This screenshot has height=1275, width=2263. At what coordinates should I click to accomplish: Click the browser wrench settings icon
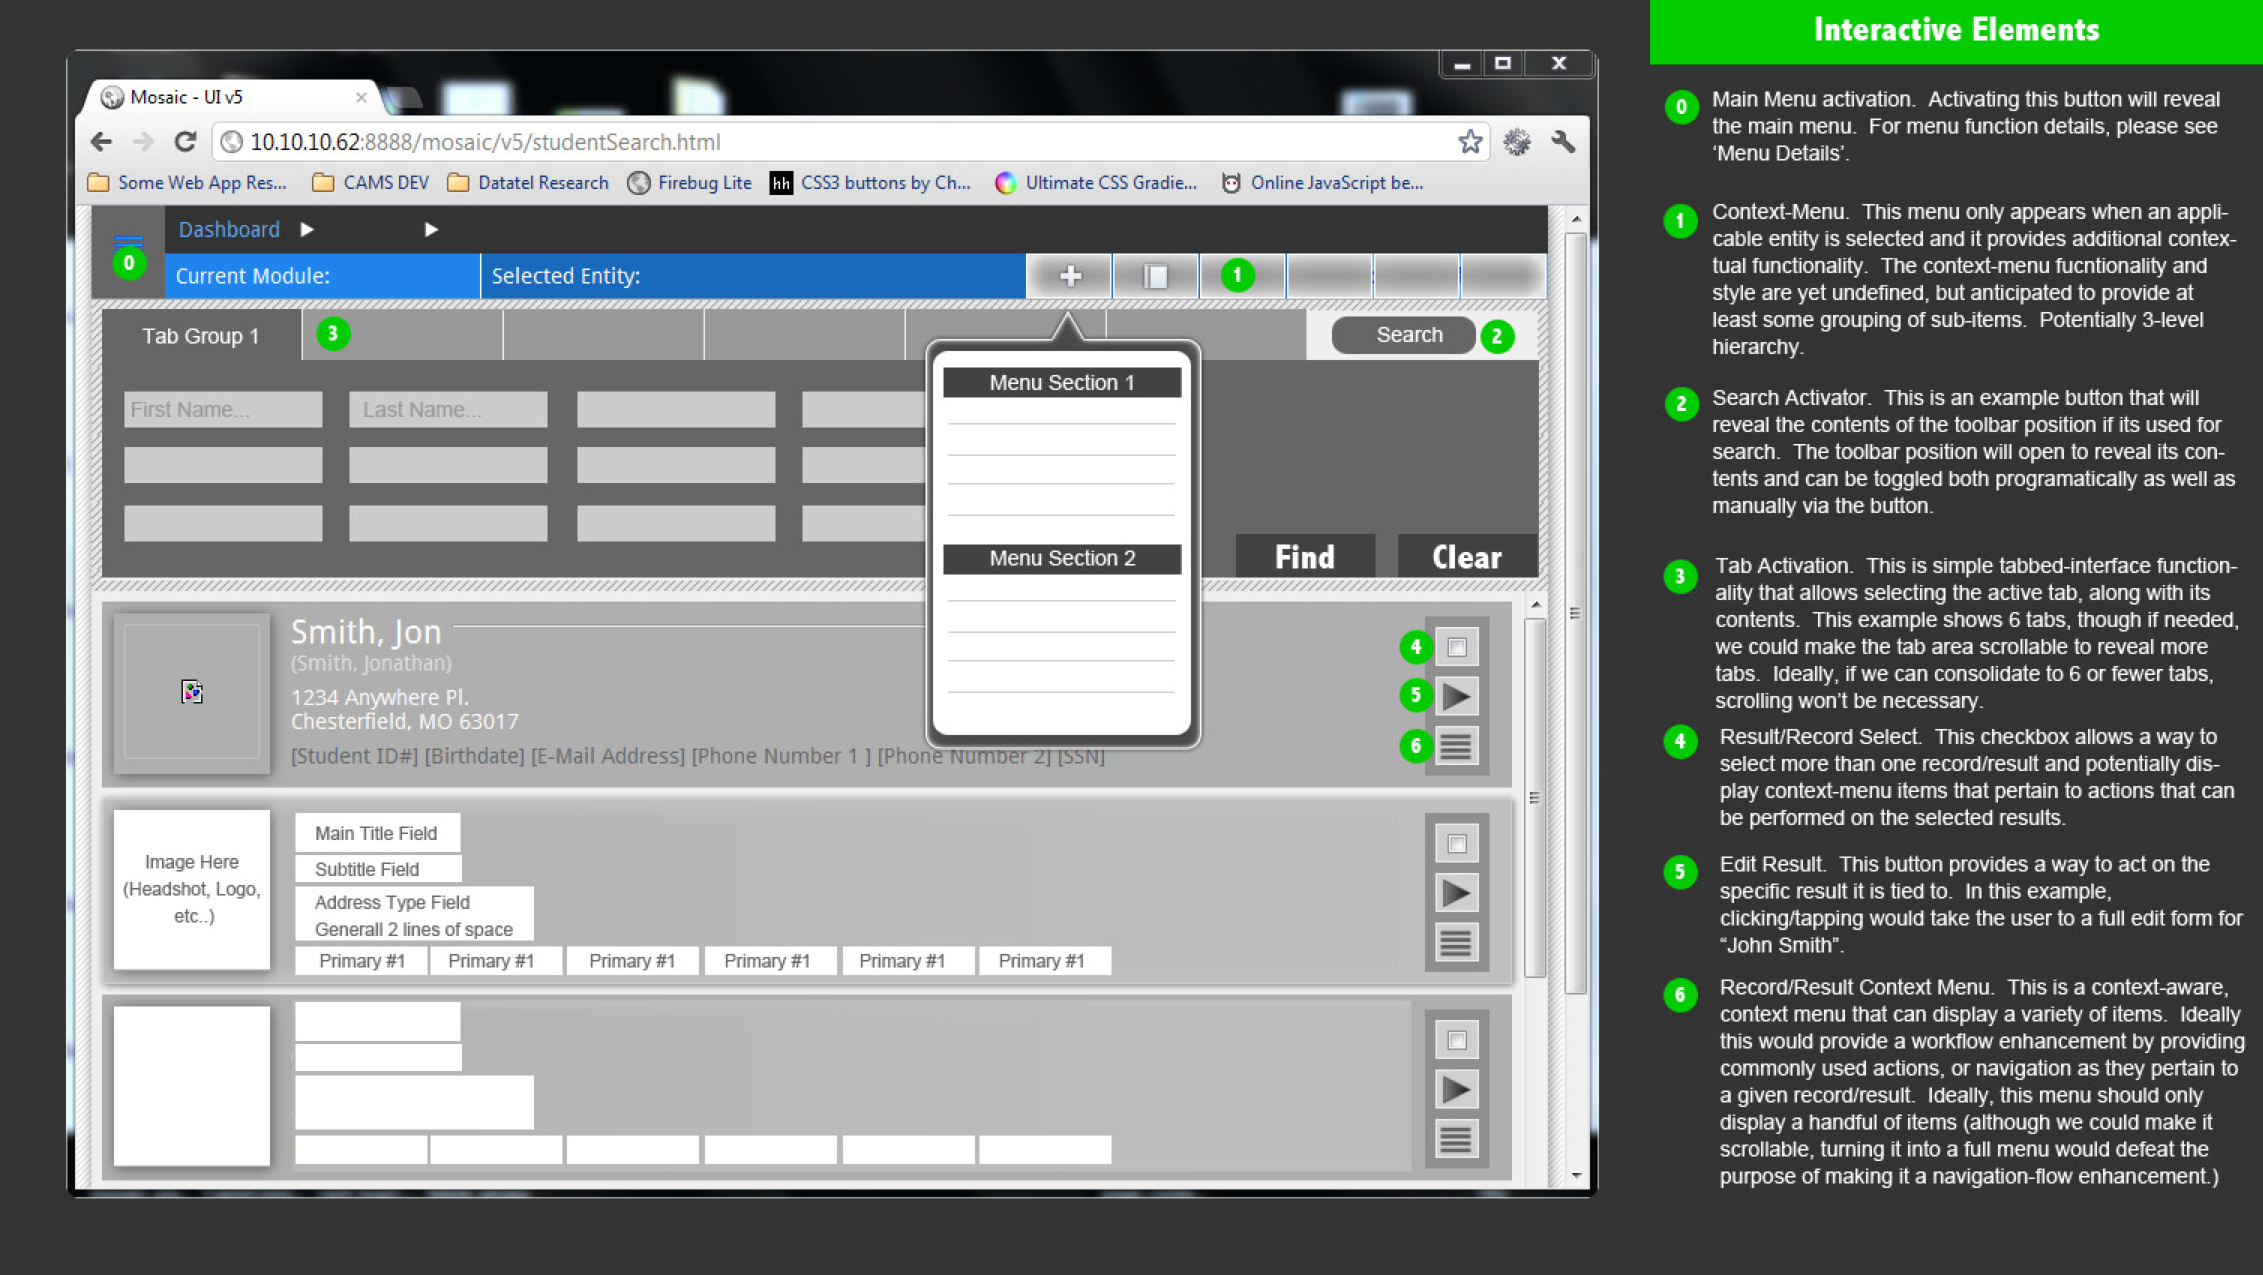tap(1563, 142)
